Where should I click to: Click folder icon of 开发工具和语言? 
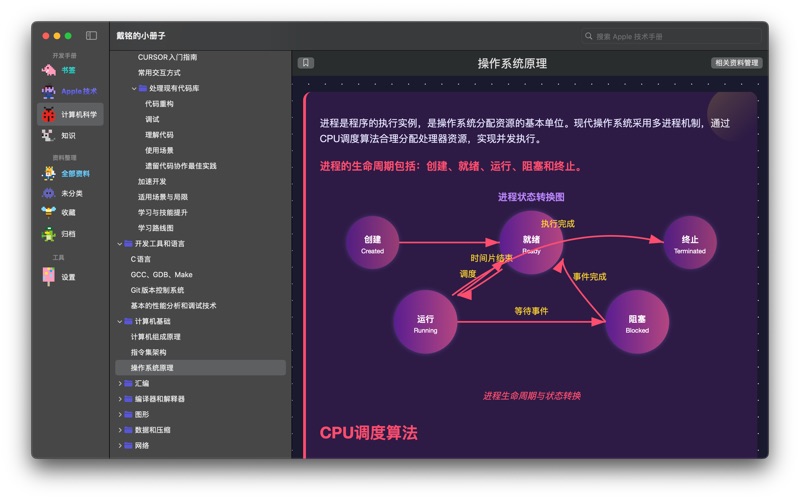point(129,243)
